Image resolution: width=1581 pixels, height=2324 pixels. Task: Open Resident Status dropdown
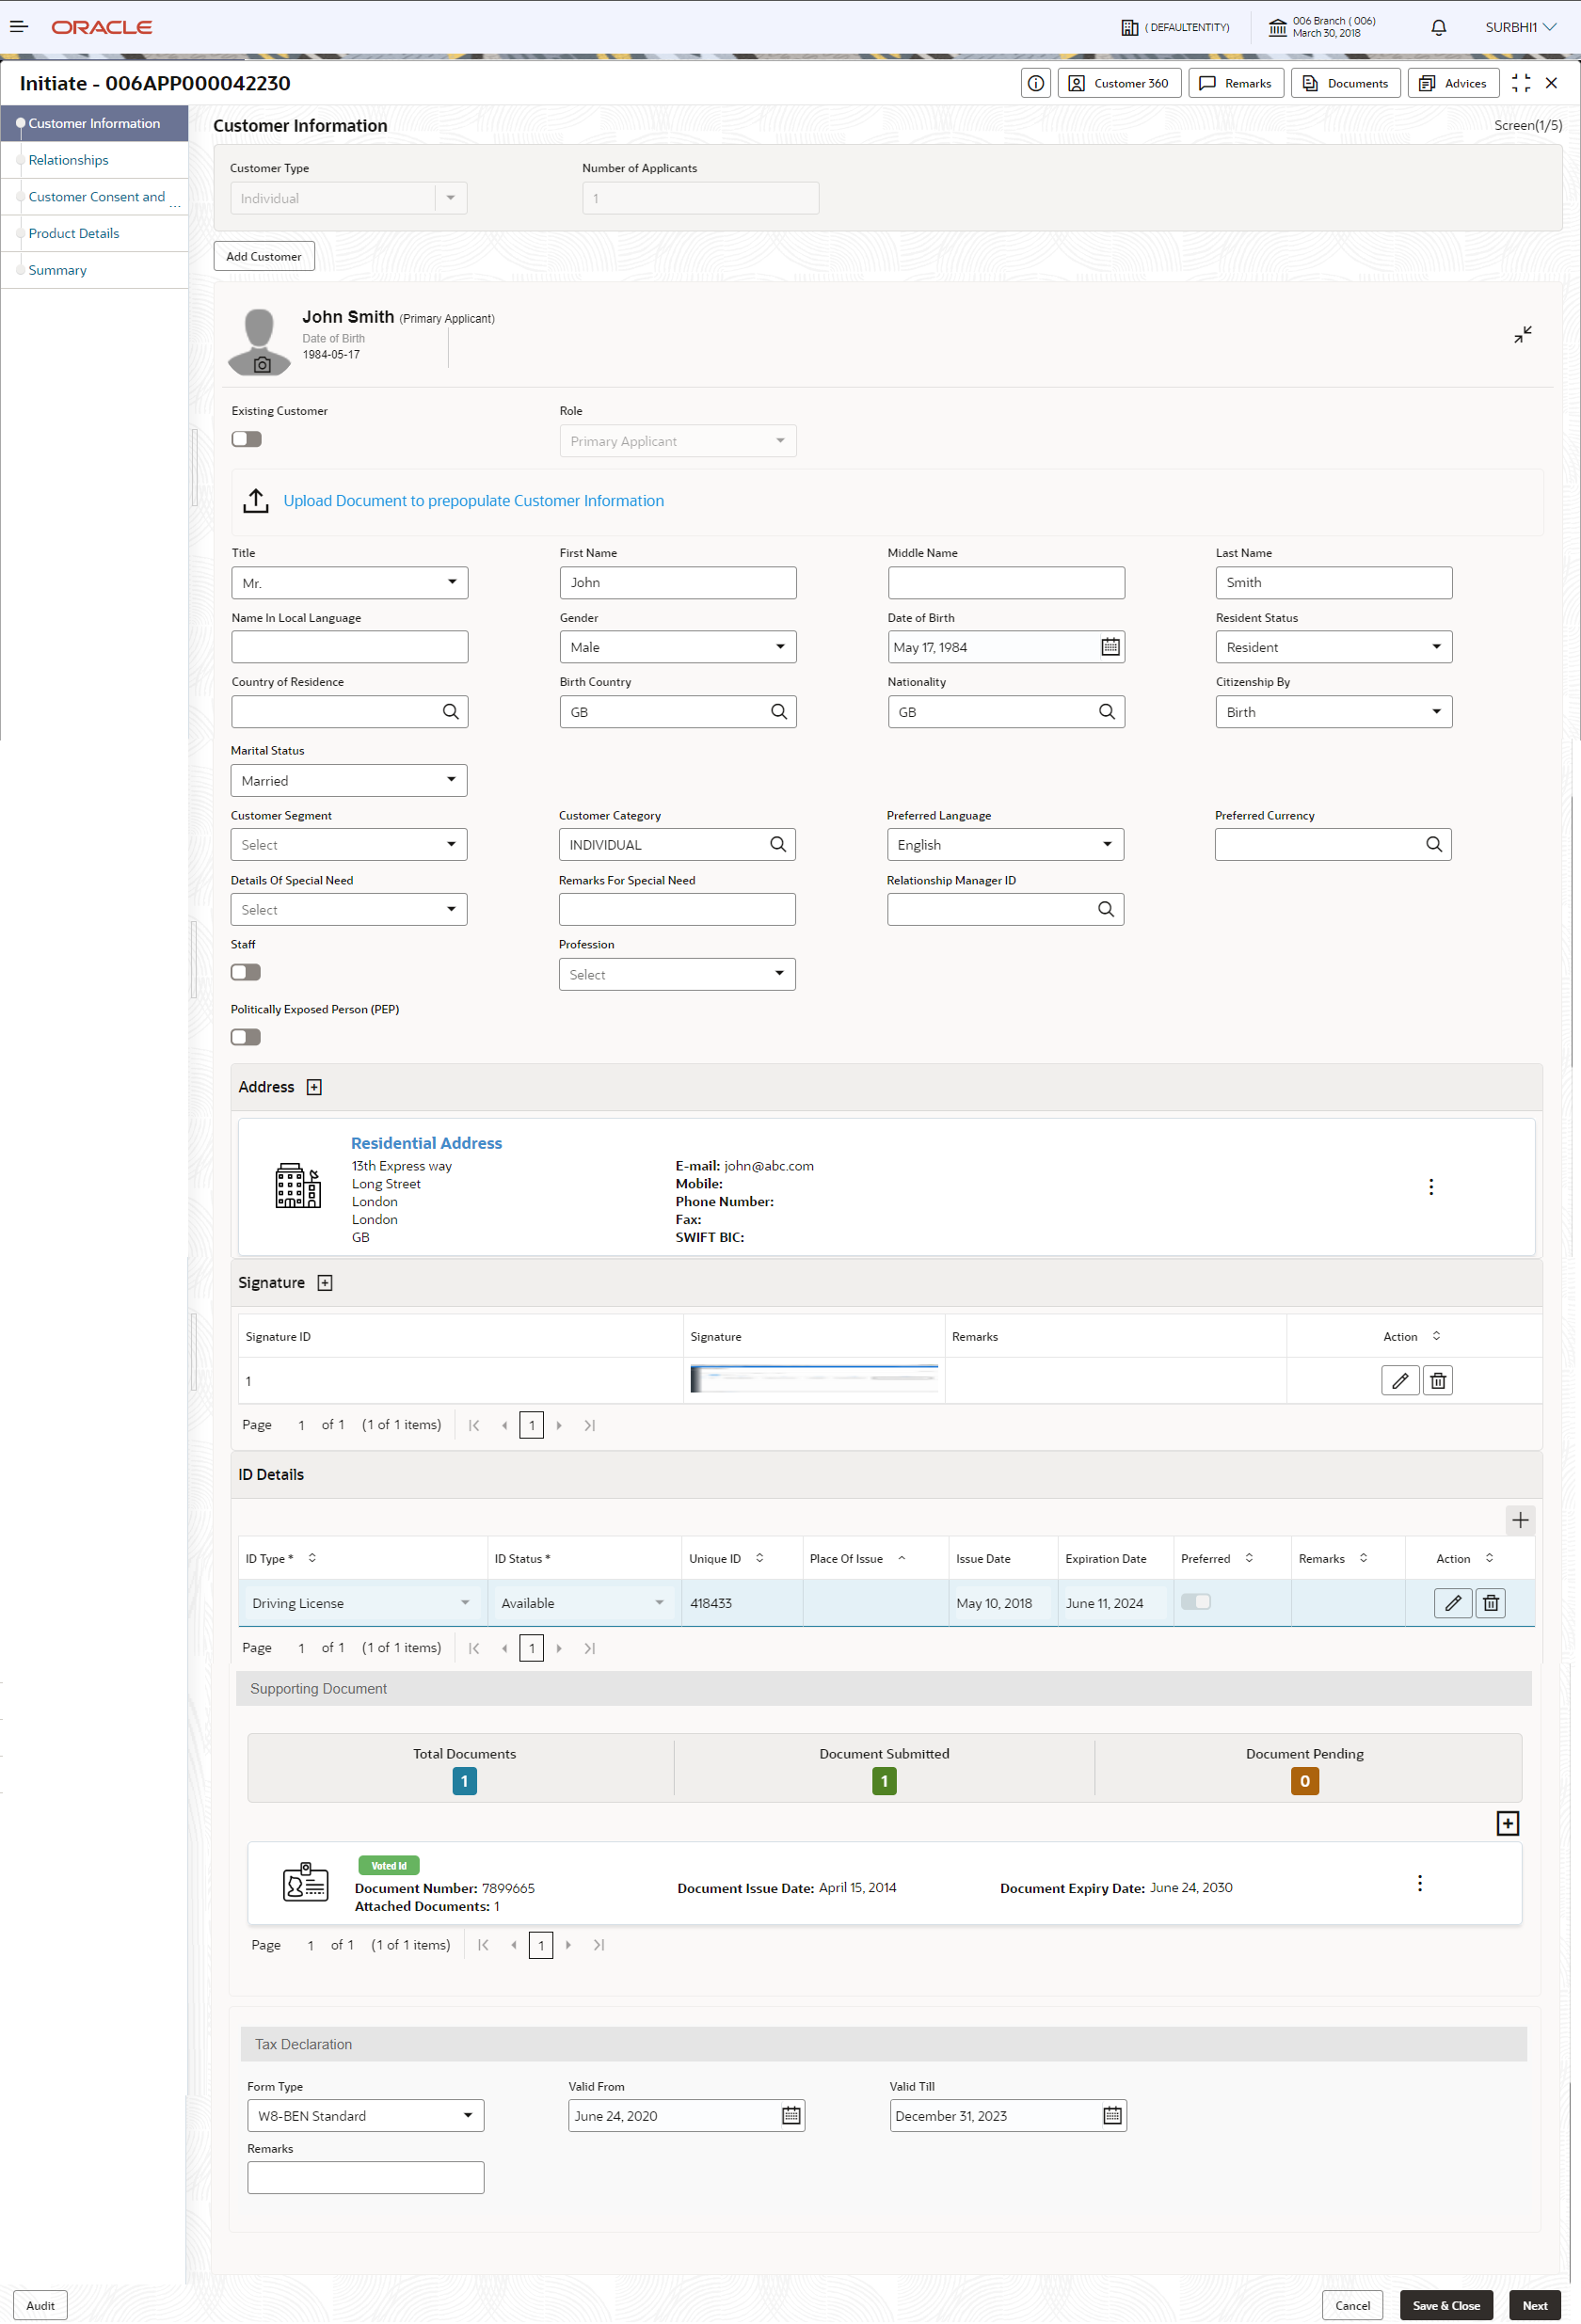[1334, 647]
